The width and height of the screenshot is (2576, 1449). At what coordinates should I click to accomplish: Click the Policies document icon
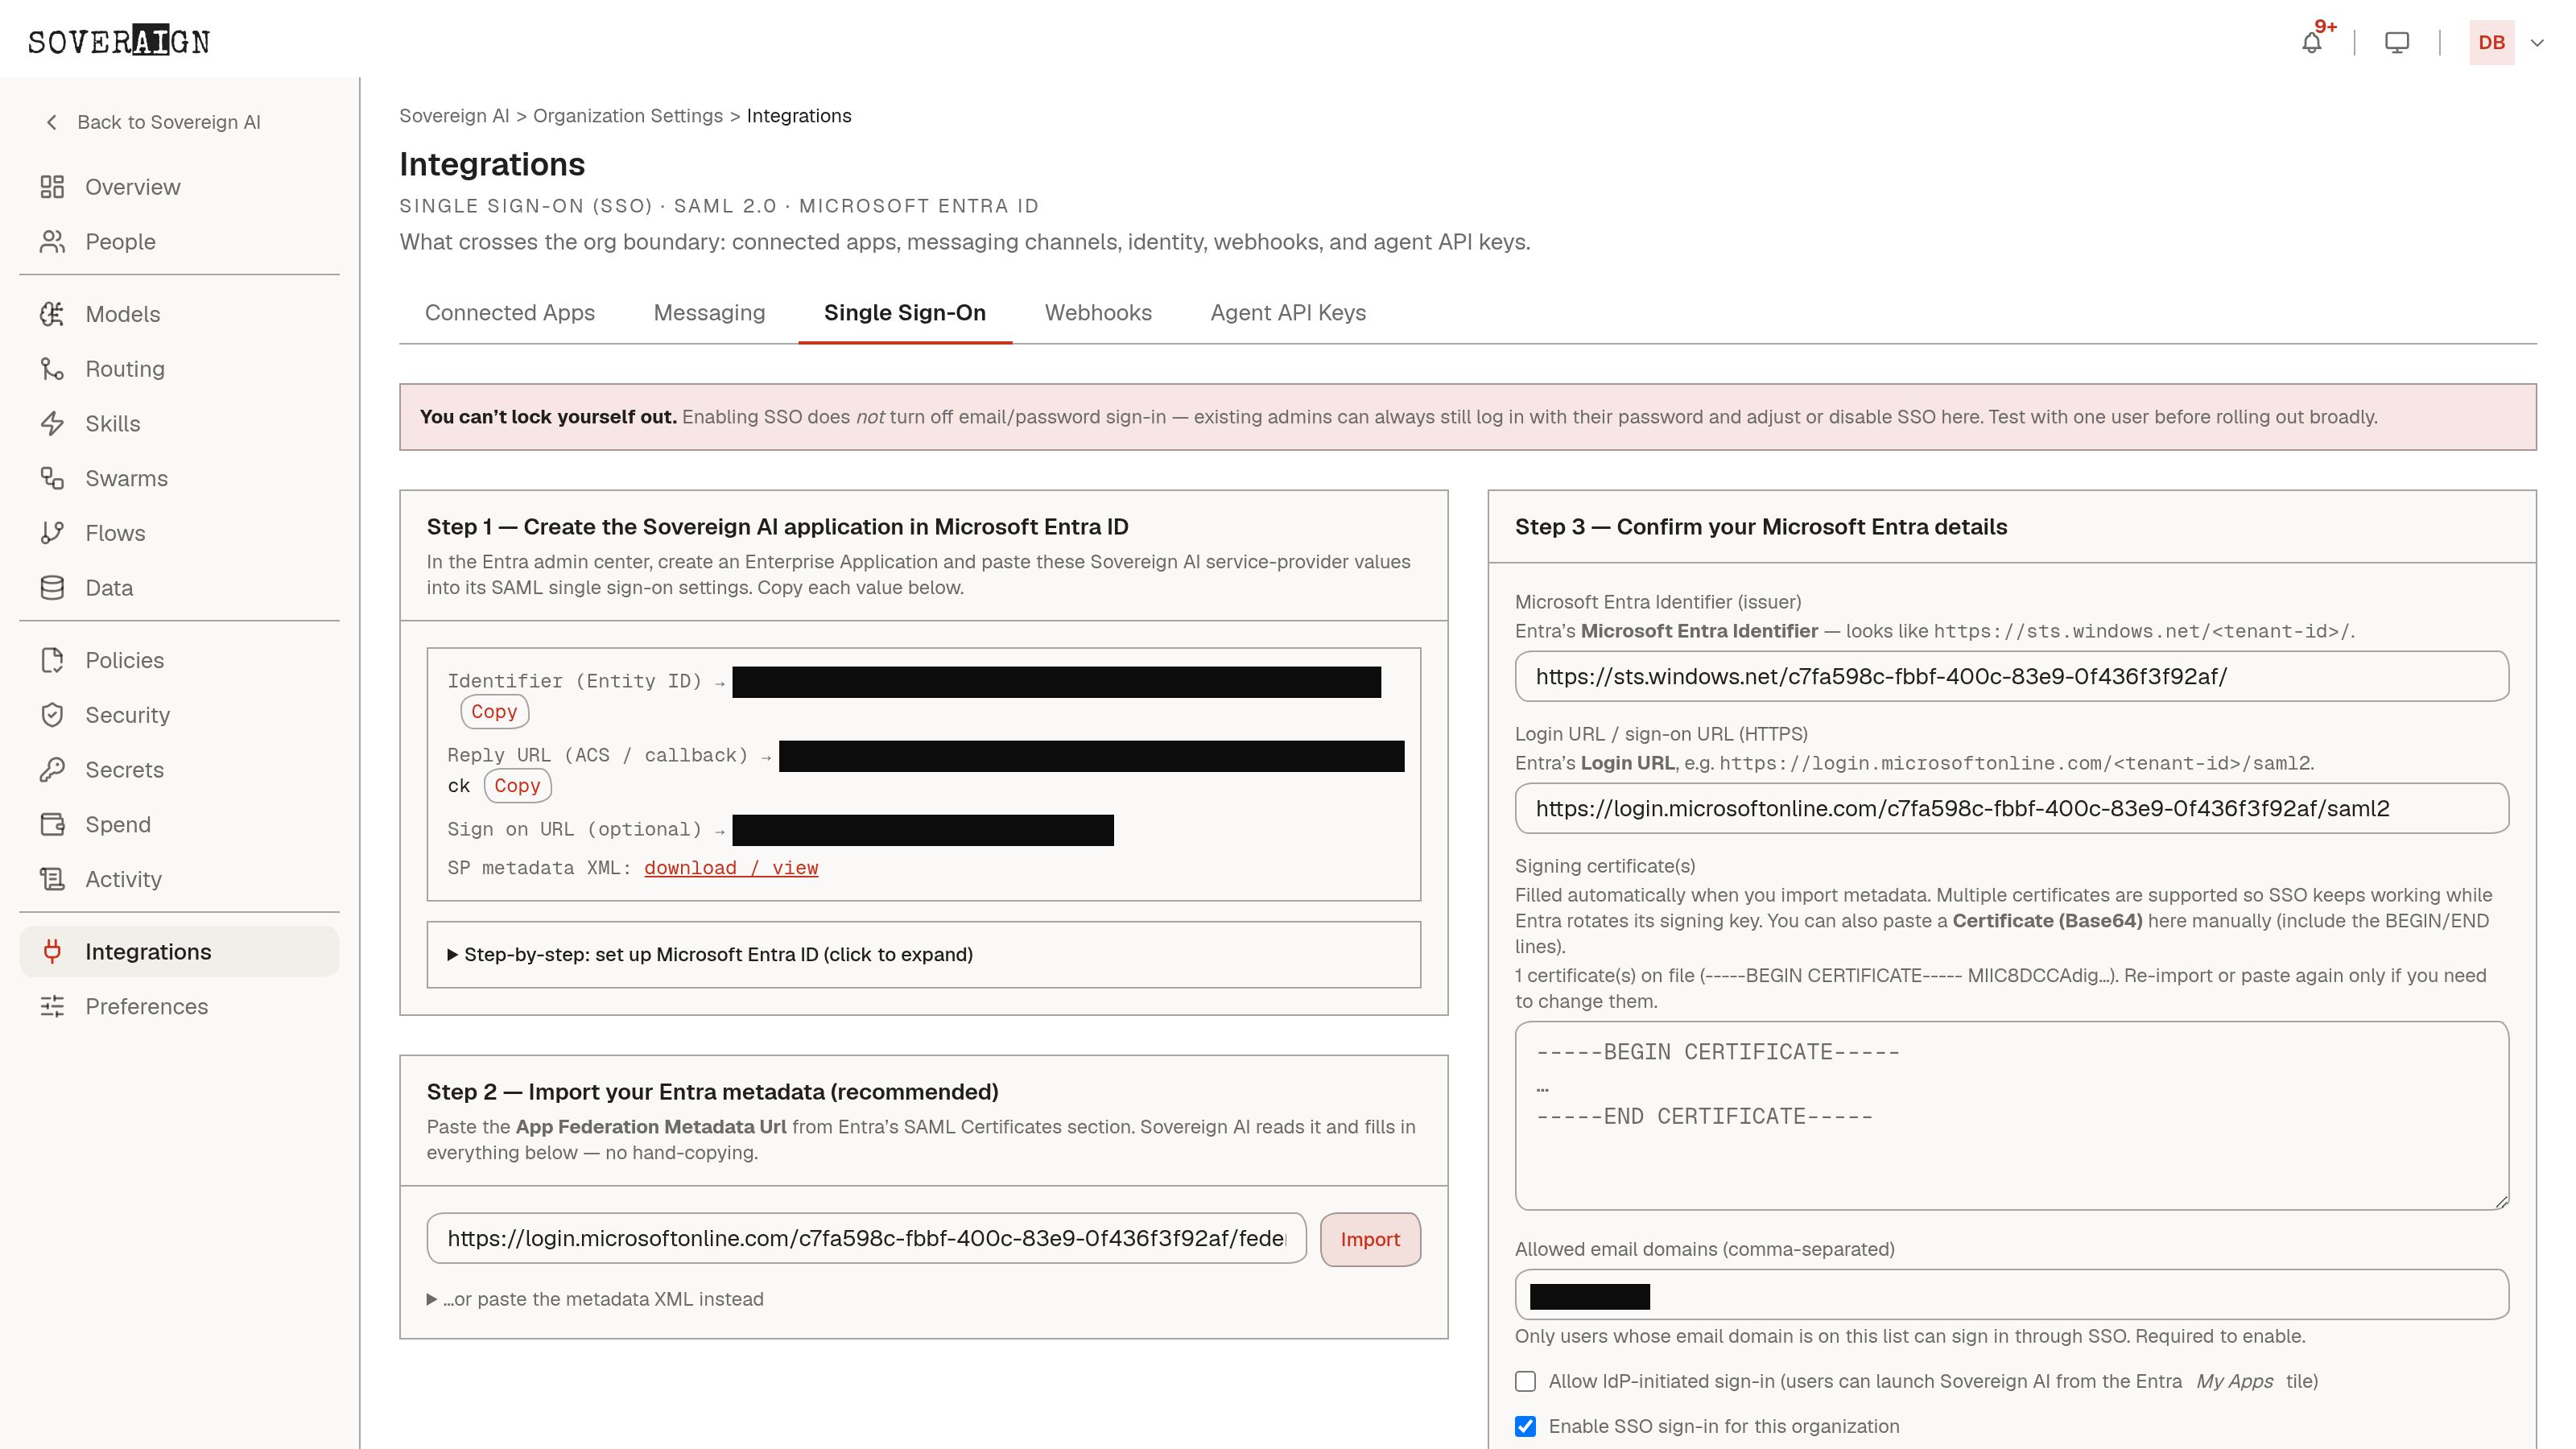[52, 660]
